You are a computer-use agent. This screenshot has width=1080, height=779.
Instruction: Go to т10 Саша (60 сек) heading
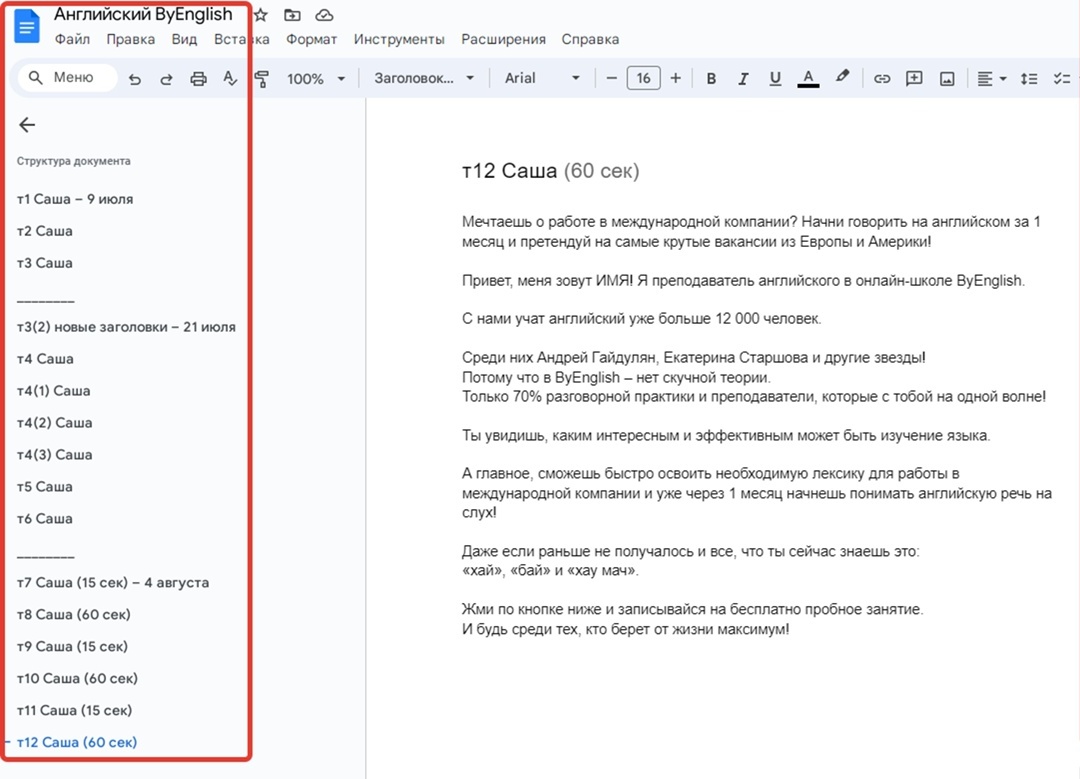(x=77, y=678)
